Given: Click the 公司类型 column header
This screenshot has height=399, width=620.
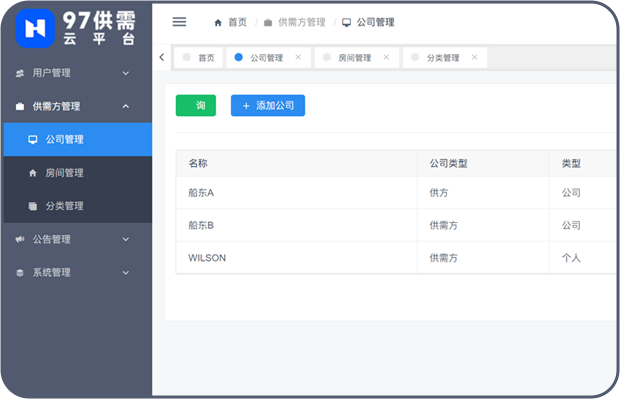Looking at the screenshot, I should click(x=448, y=163).
